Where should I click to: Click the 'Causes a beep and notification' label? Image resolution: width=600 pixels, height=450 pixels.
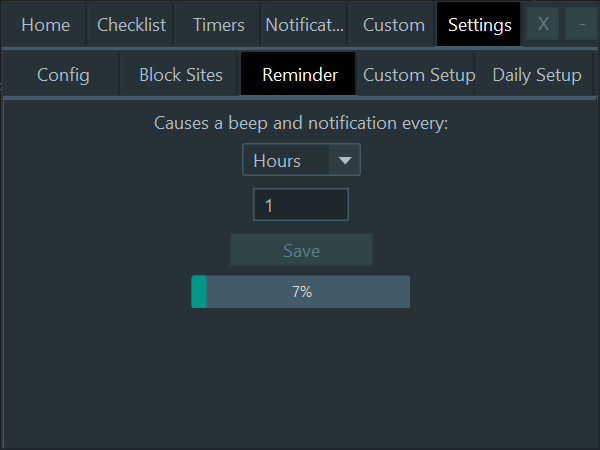click(x=301, y=123)
